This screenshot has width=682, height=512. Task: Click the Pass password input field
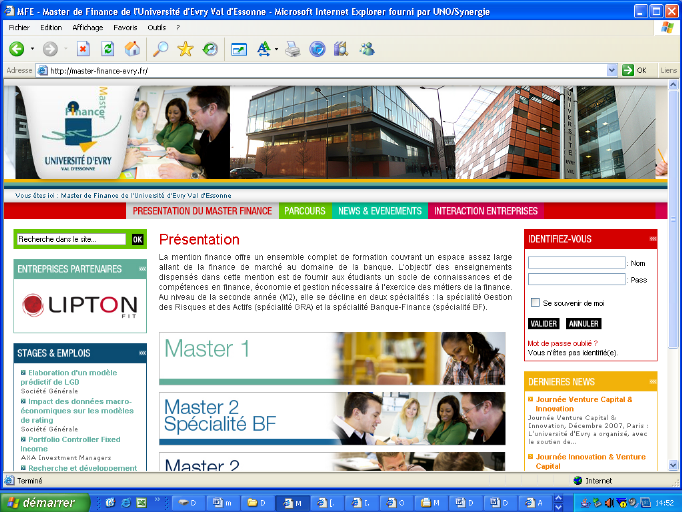pyautogui.click(x=577, y=279)
